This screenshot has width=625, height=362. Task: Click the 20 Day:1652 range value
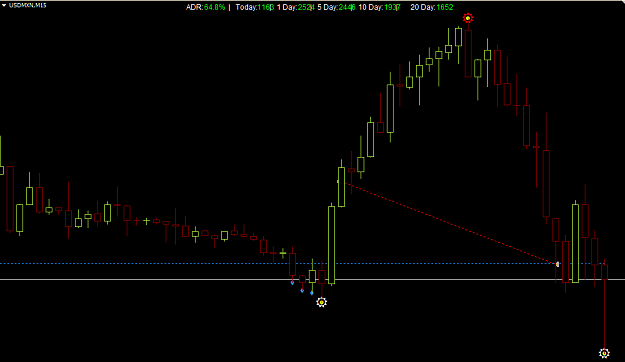(x=432, y=7)
